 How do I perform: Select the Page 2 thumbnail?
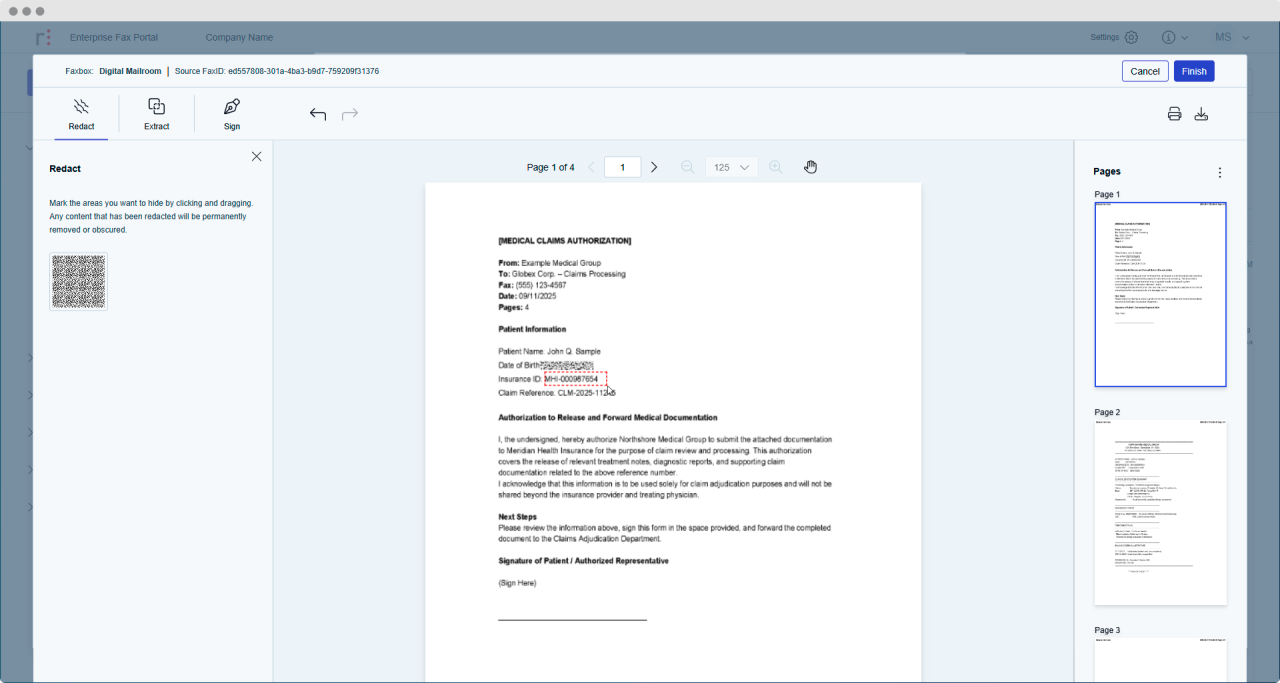tap(1160, 511)
